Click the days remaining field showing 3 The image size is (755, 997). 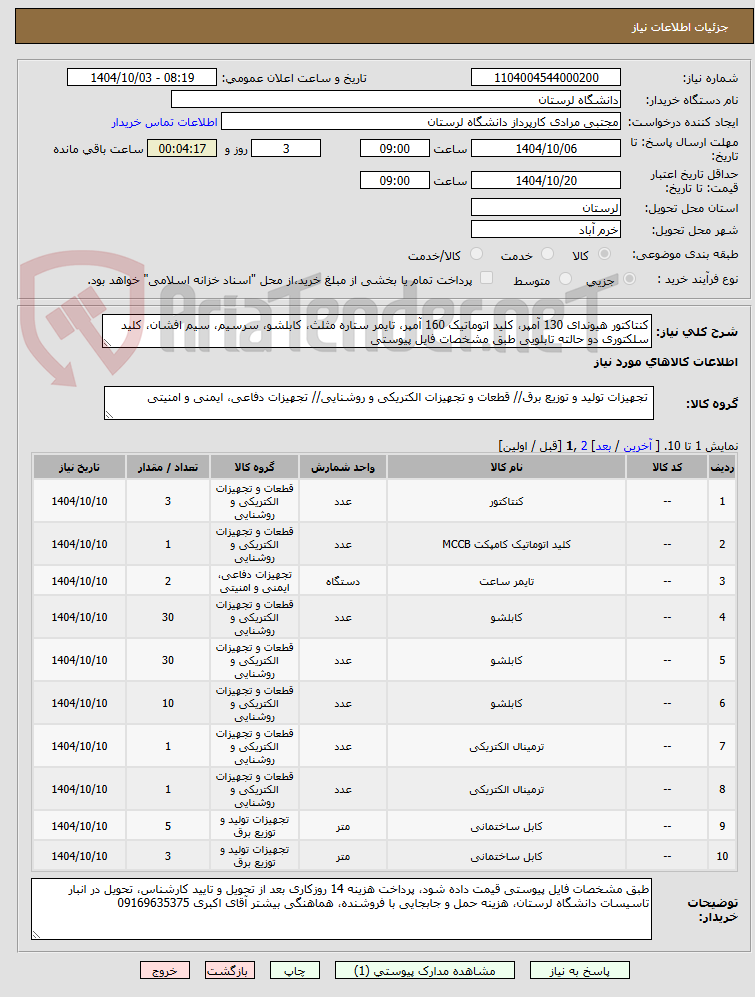coord(286,148)
